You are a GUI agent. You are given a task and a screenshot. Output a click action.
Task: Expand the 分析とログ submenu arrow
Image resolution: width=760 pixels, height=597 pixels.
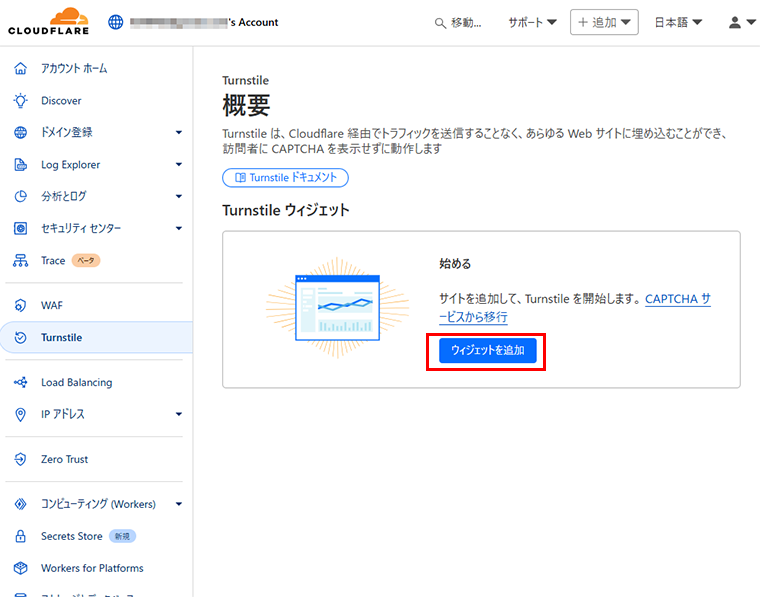point(179,196)
